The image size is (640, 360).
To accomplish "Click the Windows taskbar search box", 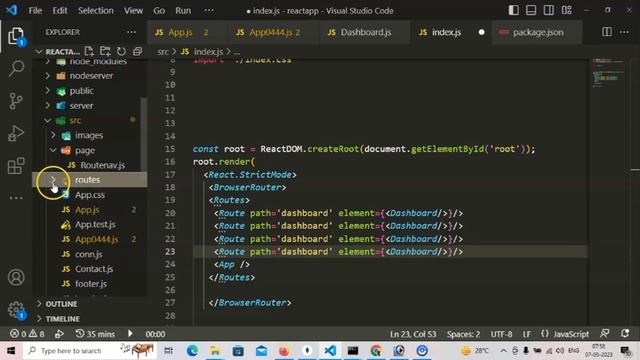I will click(x=90, y=350).
